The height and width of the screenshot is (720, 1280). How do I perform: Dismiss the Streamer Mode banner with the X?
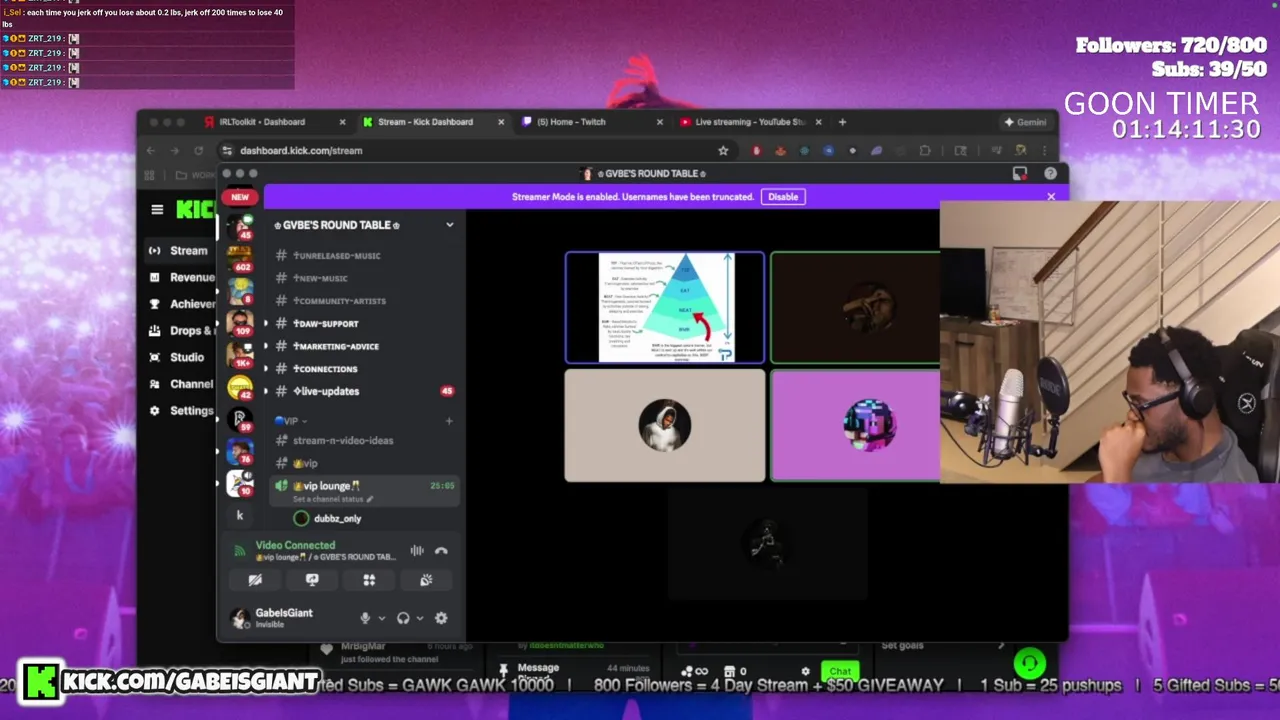pos(1051,197)
